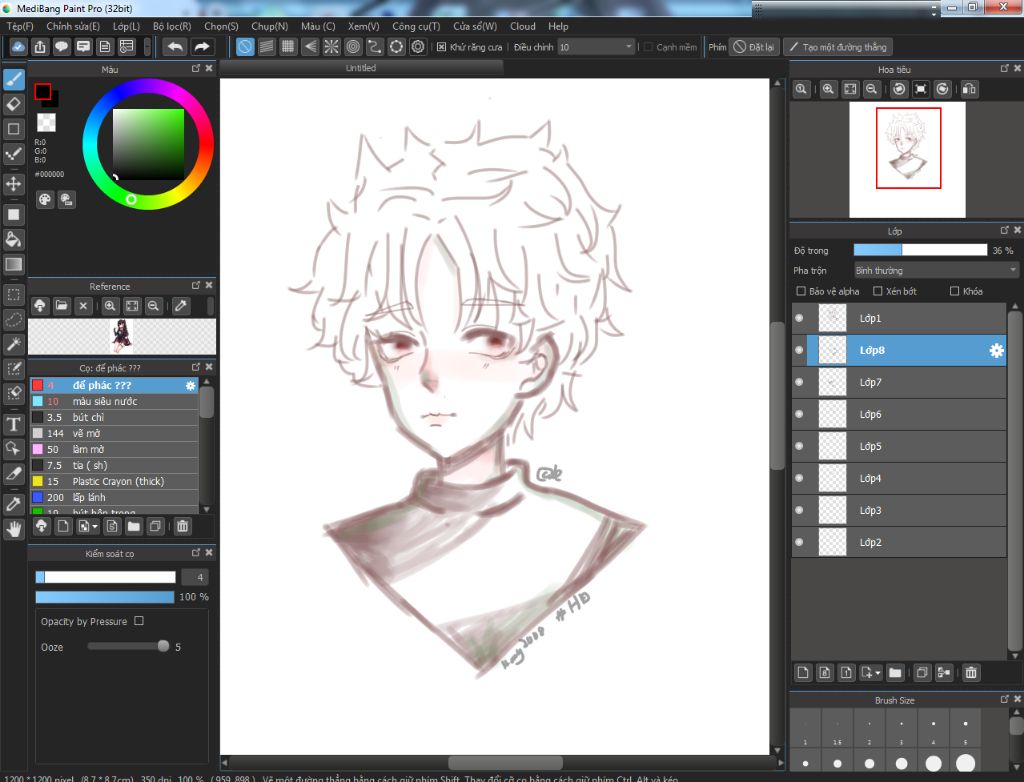This screenshot has width=1024, height=782.
Task: Select the Bucket fill tool
Action: click(14, 239)
